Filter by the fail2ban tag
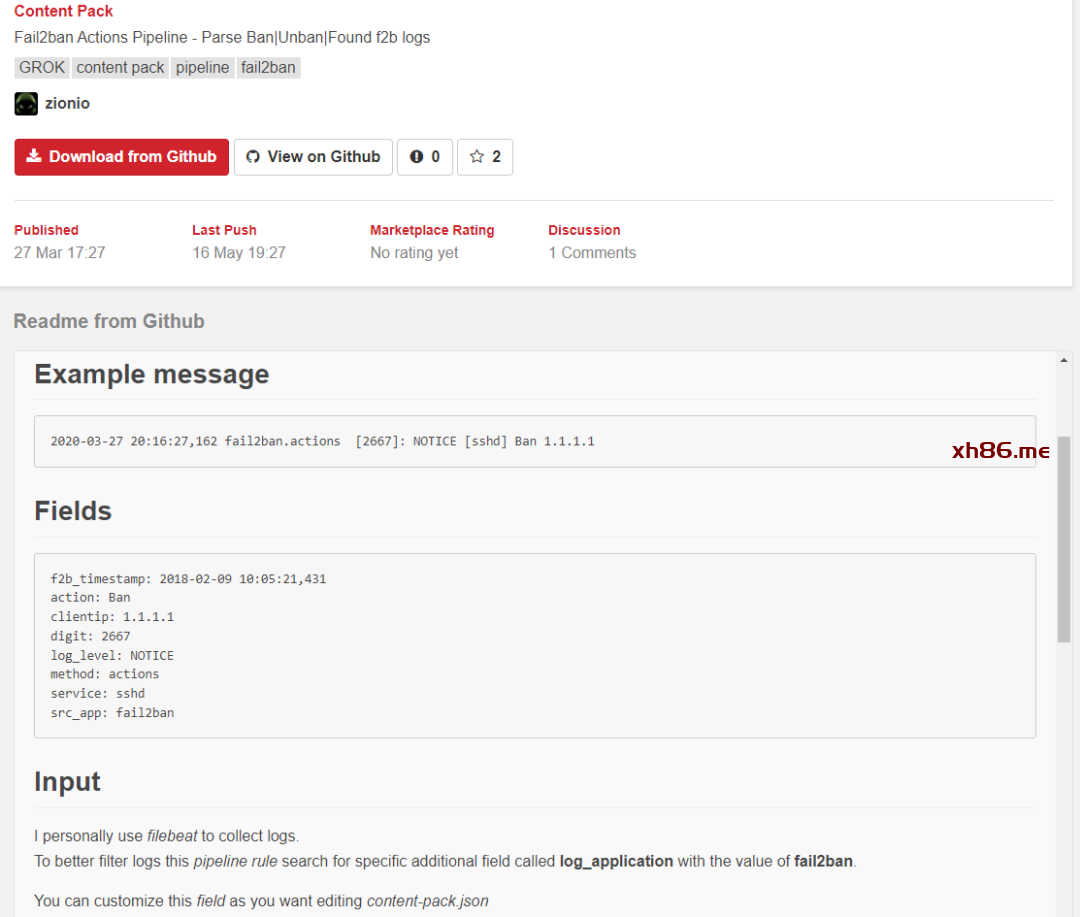Image resolution: width=1080 pixels, height=917 pixels. [268, 68]
